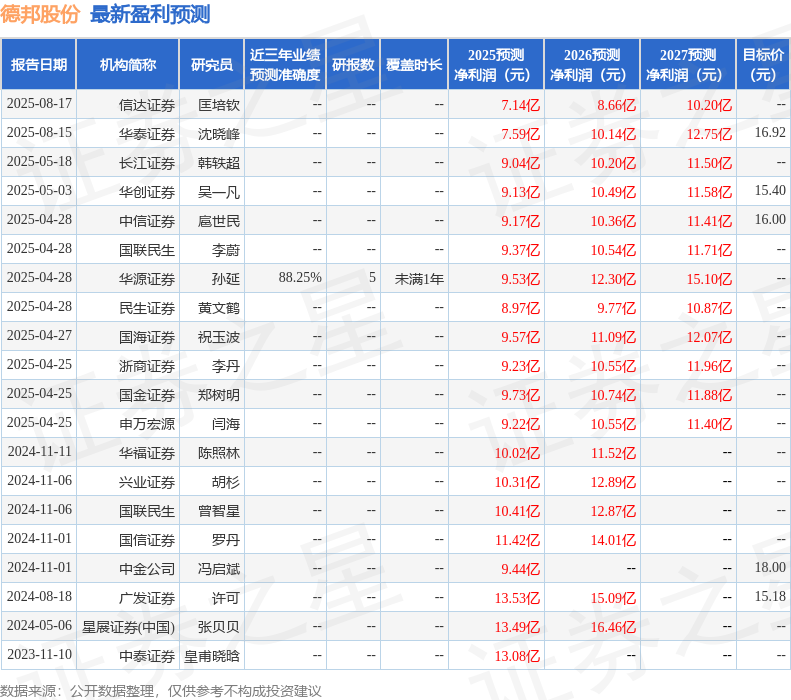Image resolution: width=791 pixels, height=700 pixels.
Task: Click the target price 15.18
Action: pos(770,597)
